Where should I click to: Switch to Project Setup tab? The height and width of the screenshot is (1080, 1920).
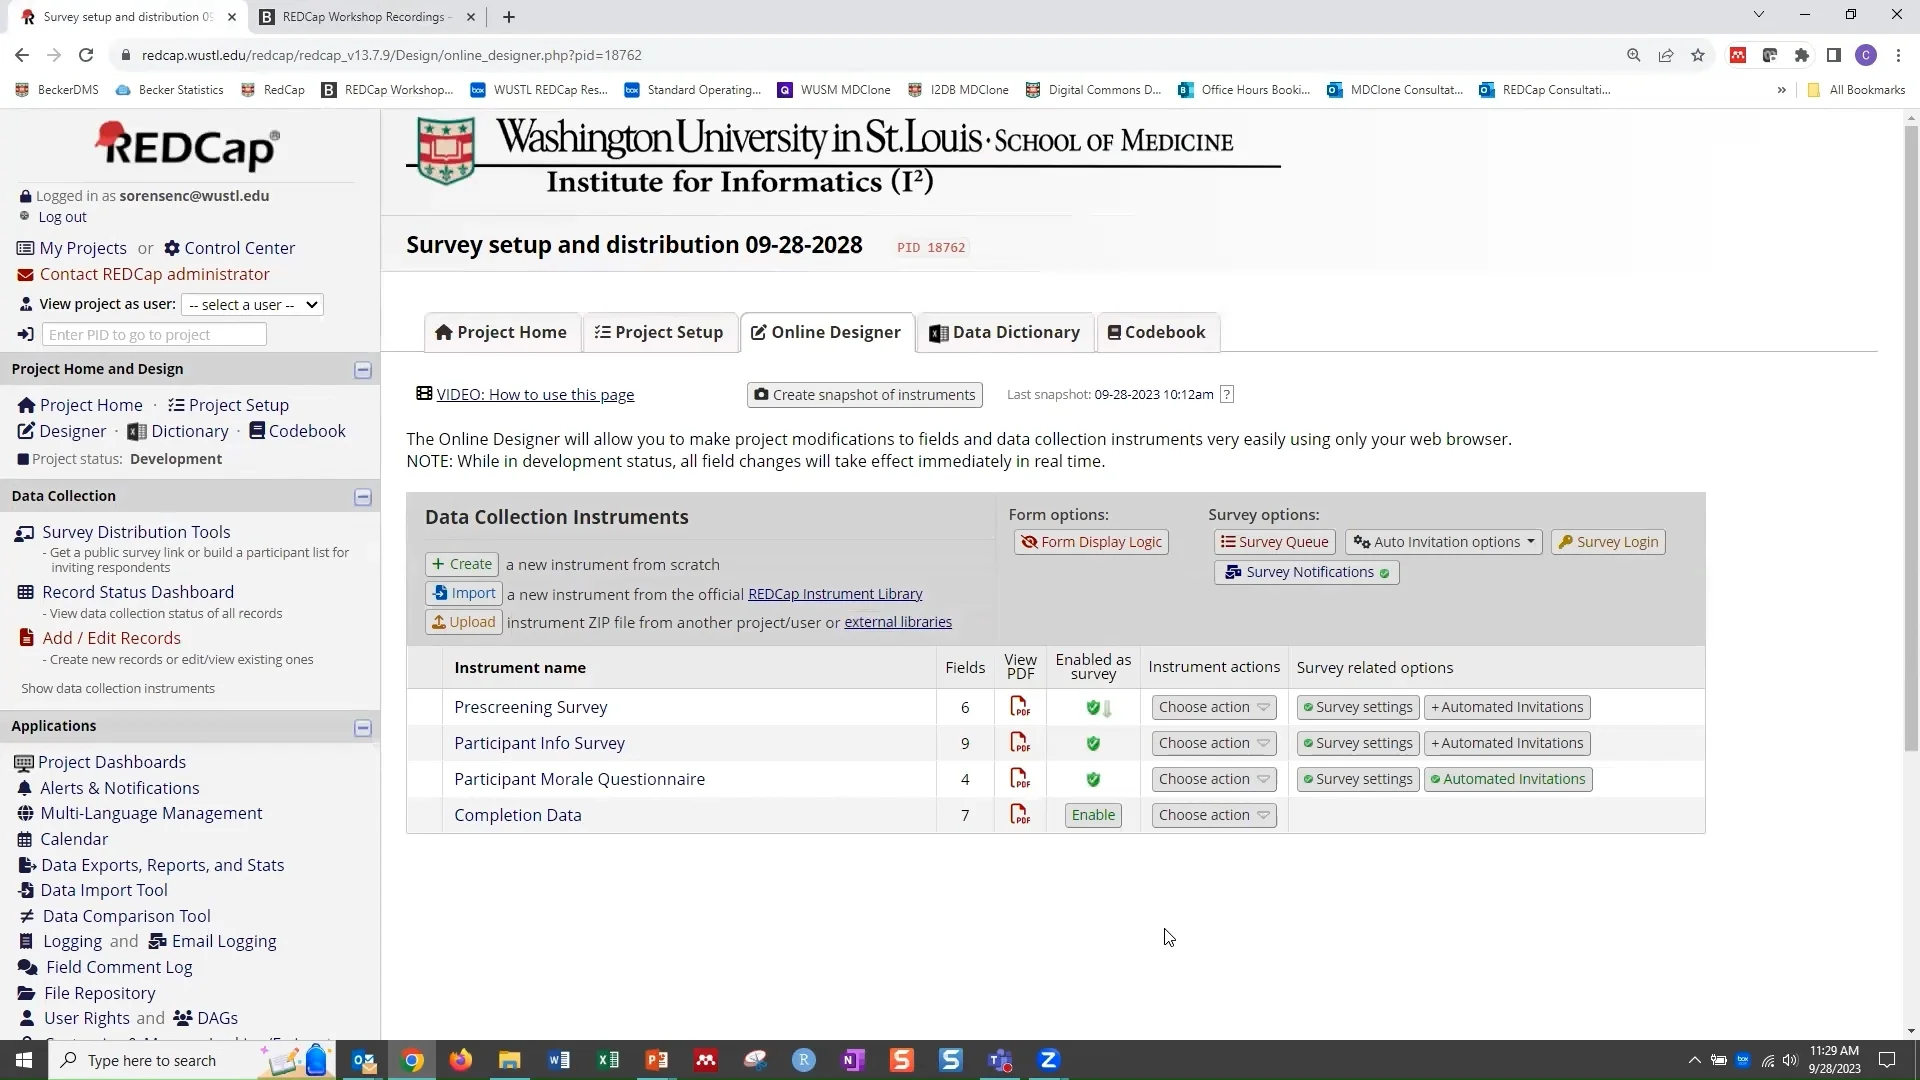coord(659,332)
